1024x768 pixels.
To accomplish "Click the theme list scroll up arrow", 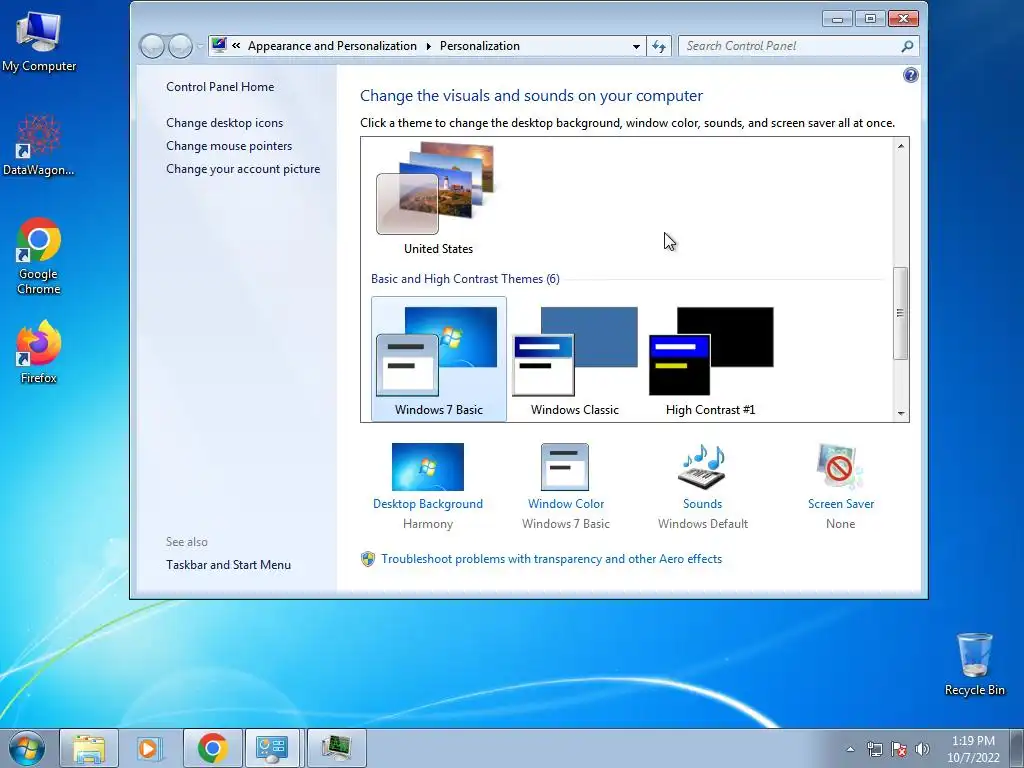I will point(901,146).
